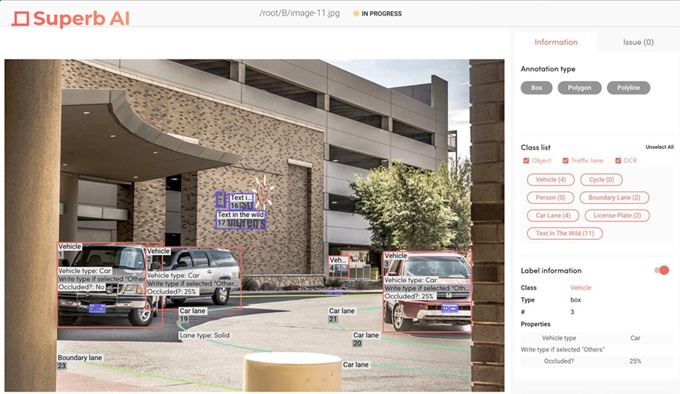Uncheck the Traffic lane checkbox
Screen dimensions: 680x394
(566, 160)
